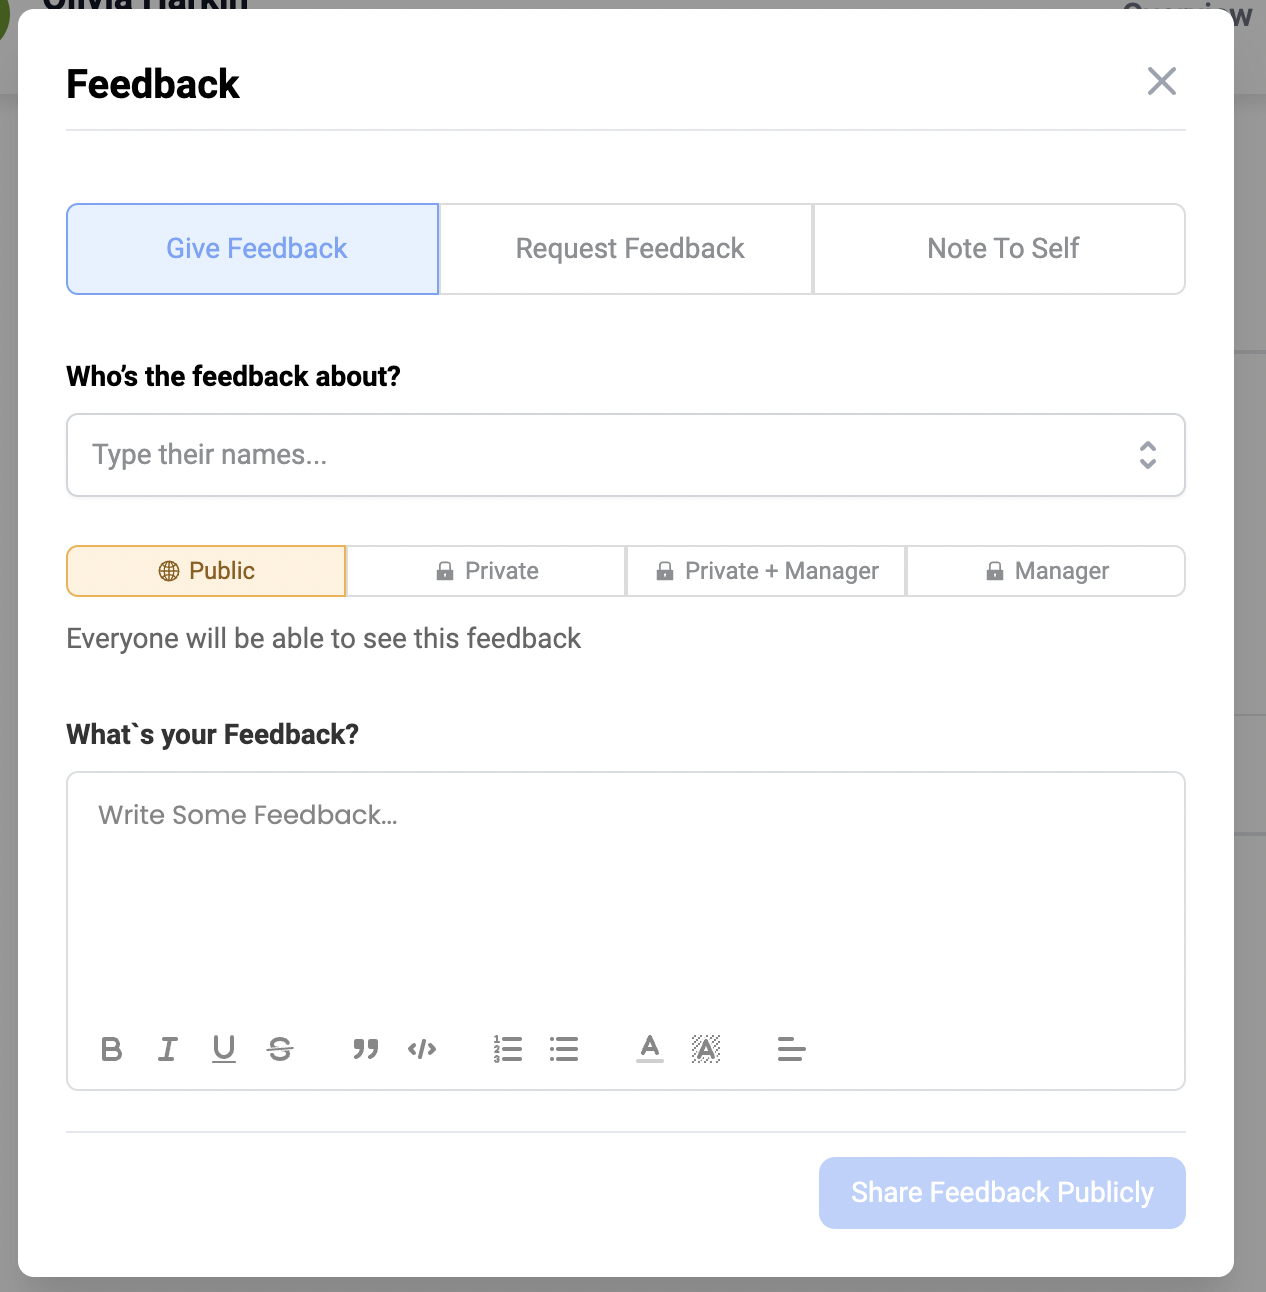Open the text alignment options

pyautogui.click(x=792, y=1049)
